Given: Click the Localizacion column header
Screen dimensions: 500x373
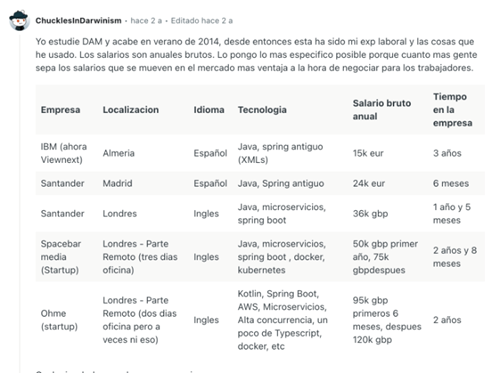Looking at the screenshot, I should tap(131, 110).
